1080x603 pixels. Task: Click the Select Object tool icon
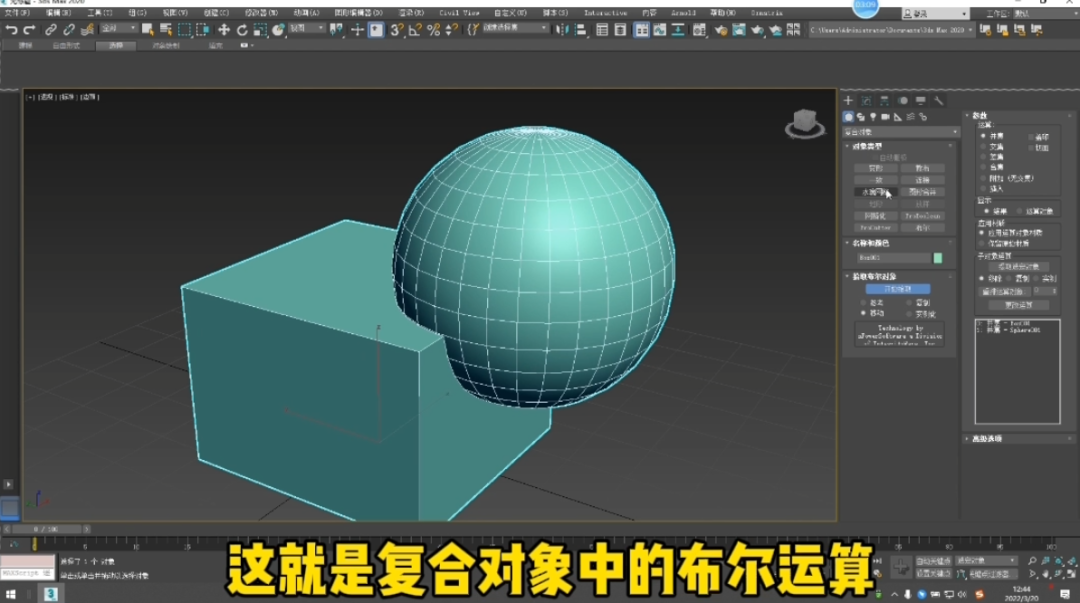tap(147, 30)
